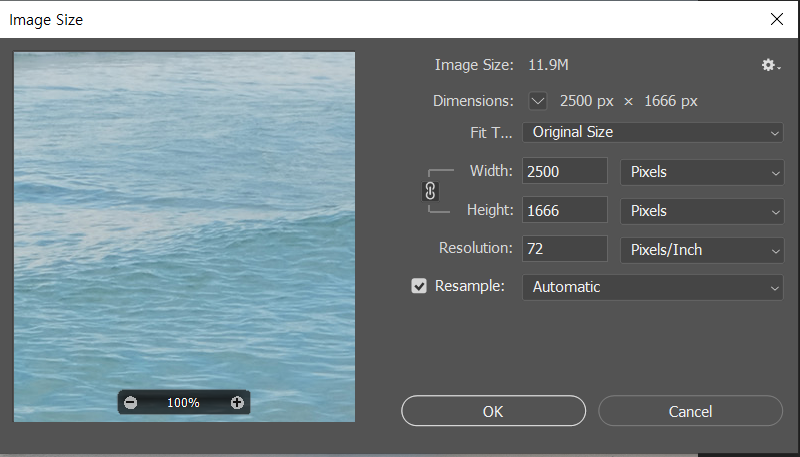This screenshot has width=800, height=457.
Task: Open the Height units Pixels dropdown
Action: (x=702, y=211)
